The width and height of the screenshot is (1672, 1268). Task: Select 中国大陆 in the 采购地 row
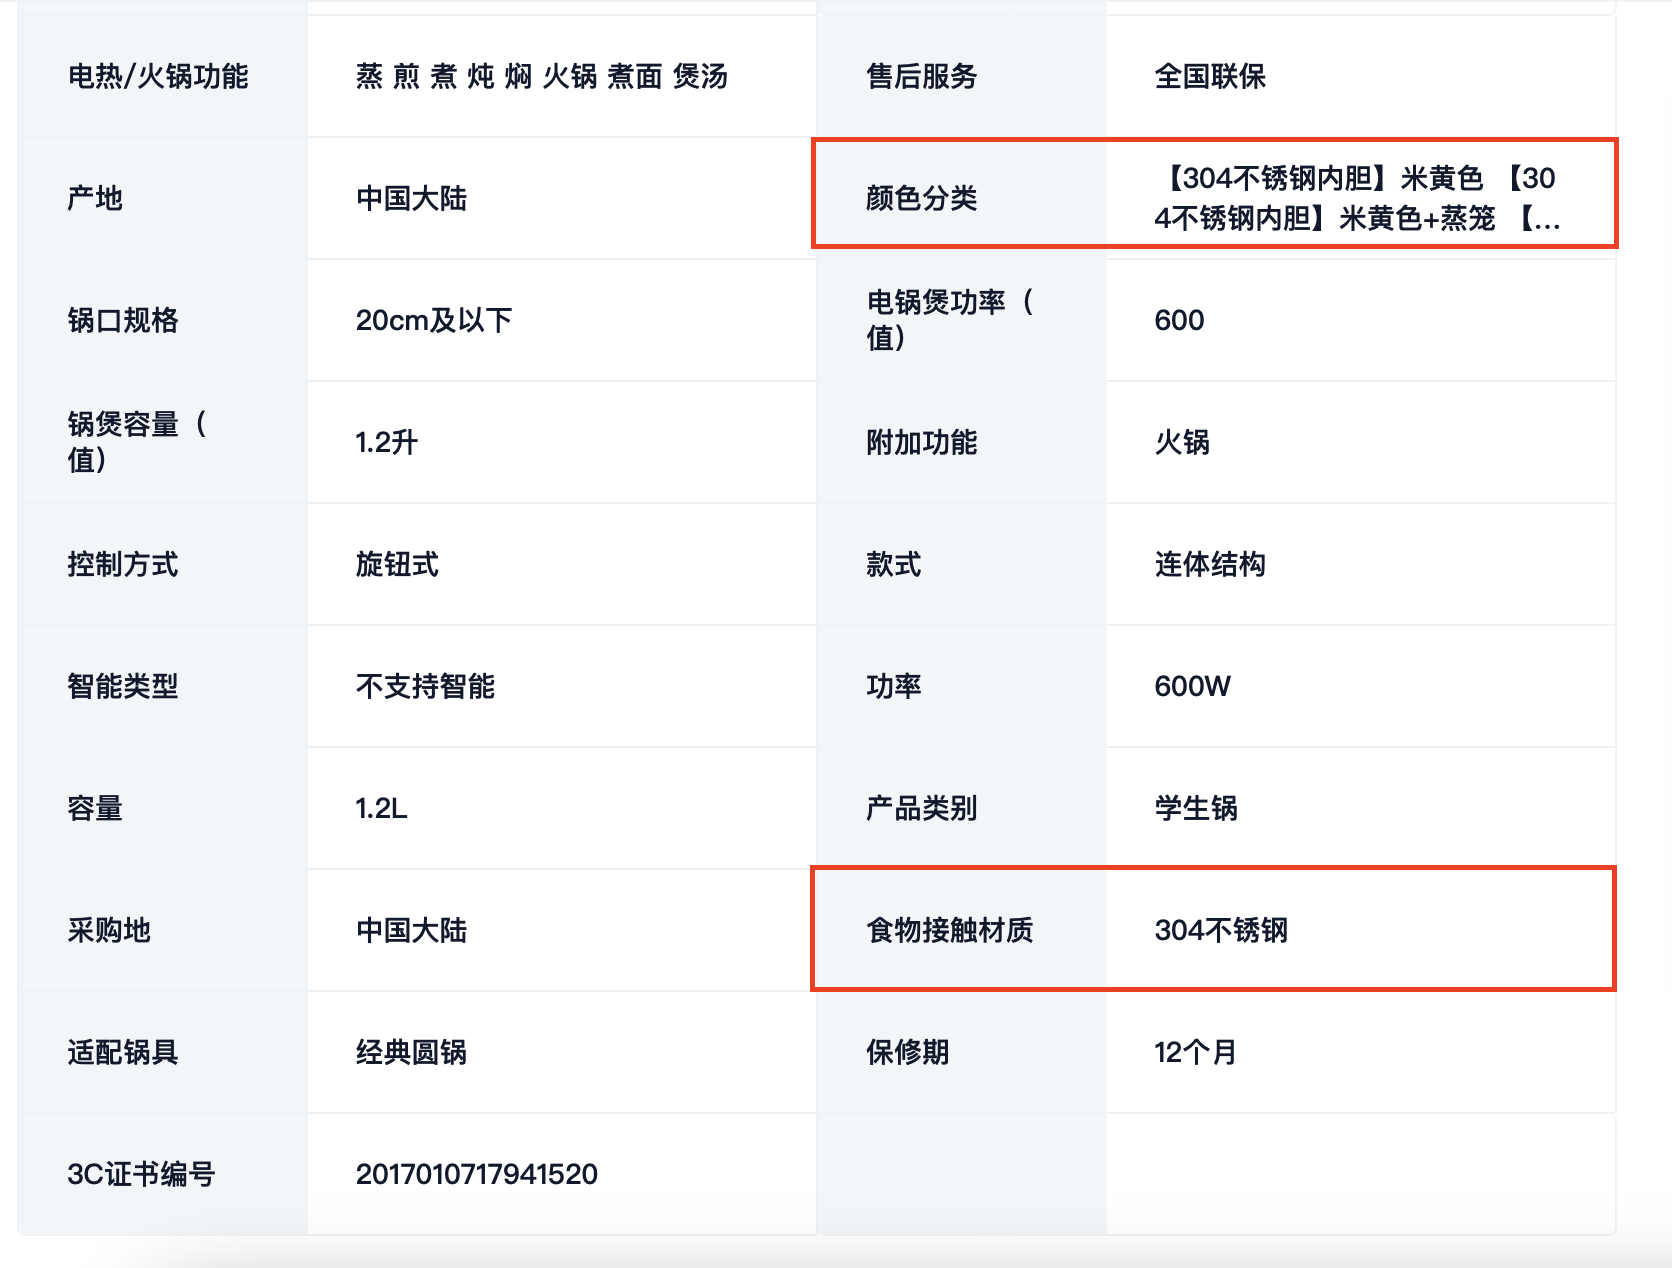411,930
